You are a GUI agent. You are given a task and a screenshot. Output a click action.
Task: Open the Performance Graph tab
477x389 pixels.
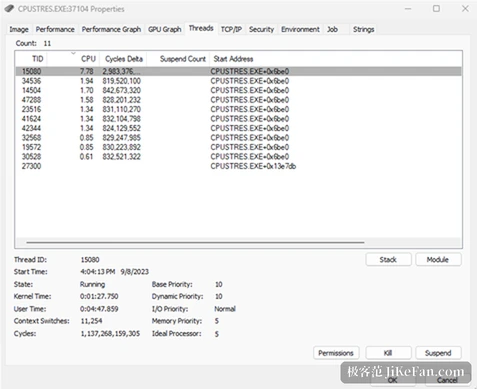[111, 29]
